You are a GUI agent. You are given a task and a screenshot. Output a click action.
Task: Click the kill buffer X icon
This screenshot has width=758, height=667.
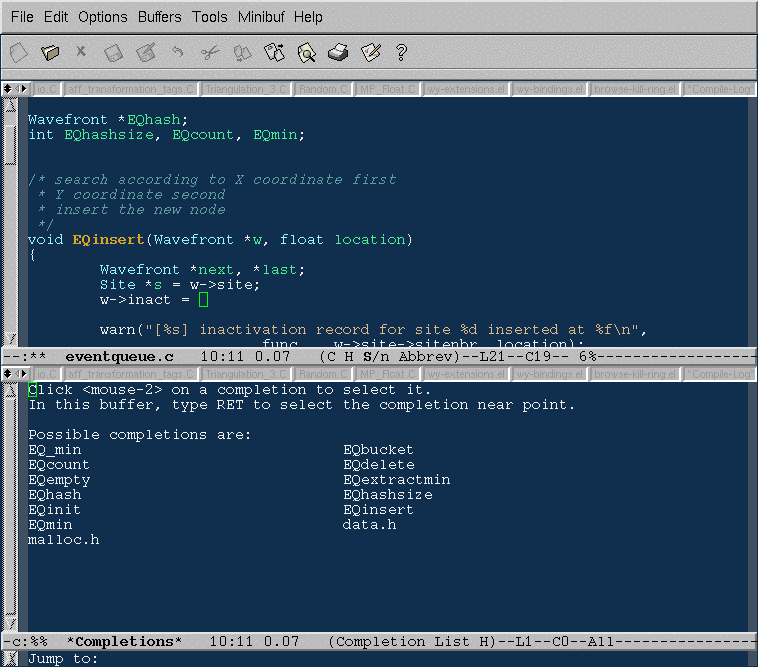pyautogui.click(x=81, y=52)
